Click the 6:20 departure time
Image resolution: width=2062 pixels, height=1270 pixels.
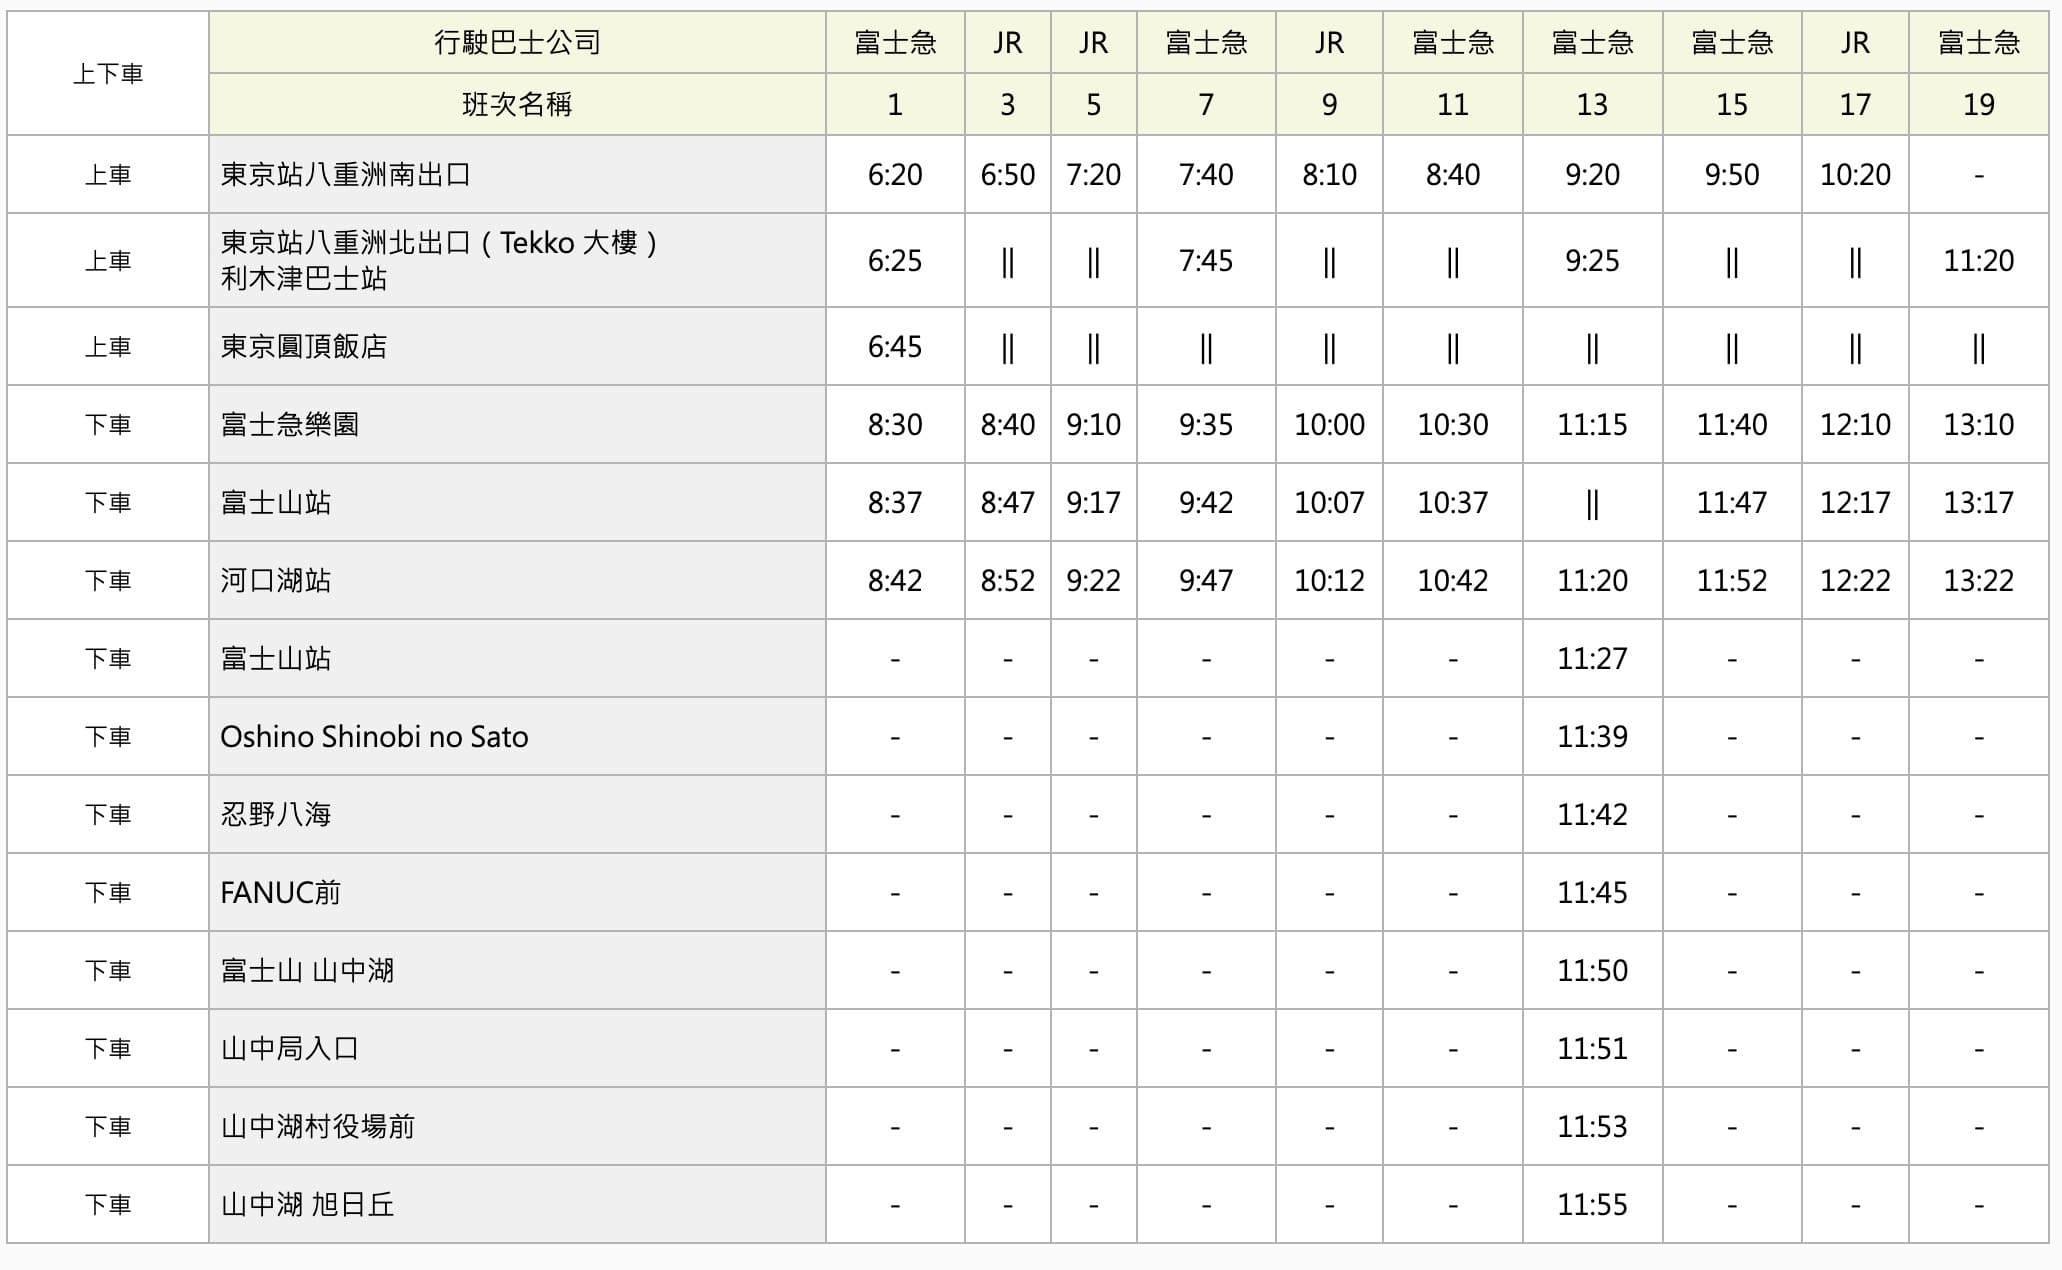tap(895, 175)
